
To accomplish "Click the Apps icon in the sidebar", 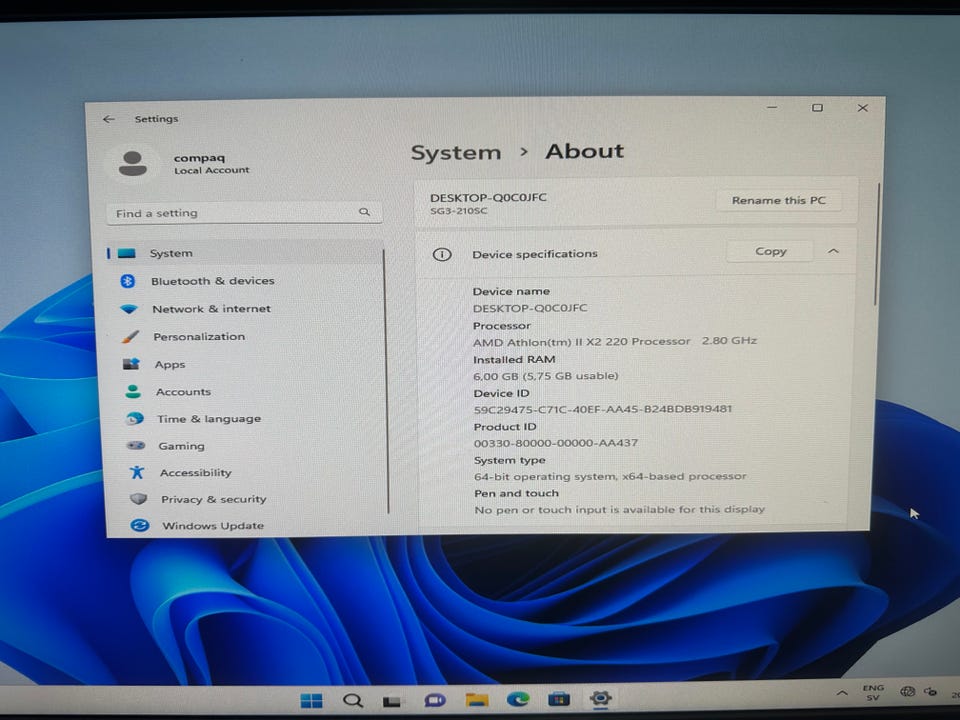I will 131,364.
